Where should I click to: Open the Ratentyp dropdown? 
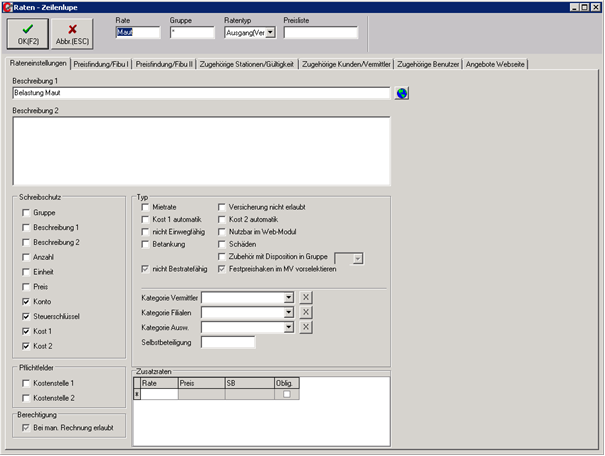tap(270, 32)
